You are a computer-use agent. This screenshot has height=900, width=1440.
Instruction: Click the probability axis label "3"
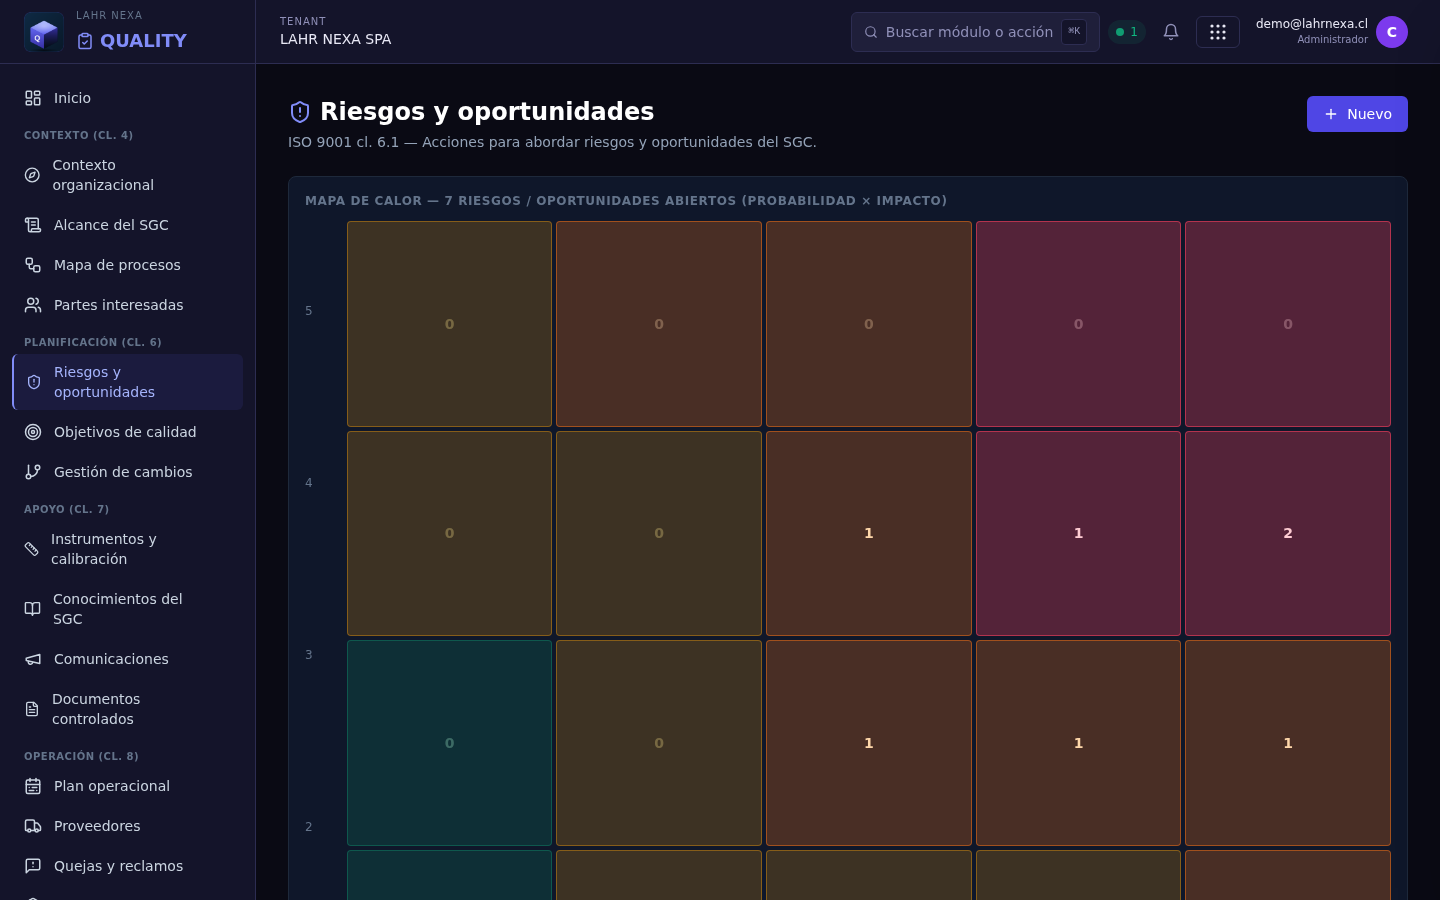tap(309, 655)
